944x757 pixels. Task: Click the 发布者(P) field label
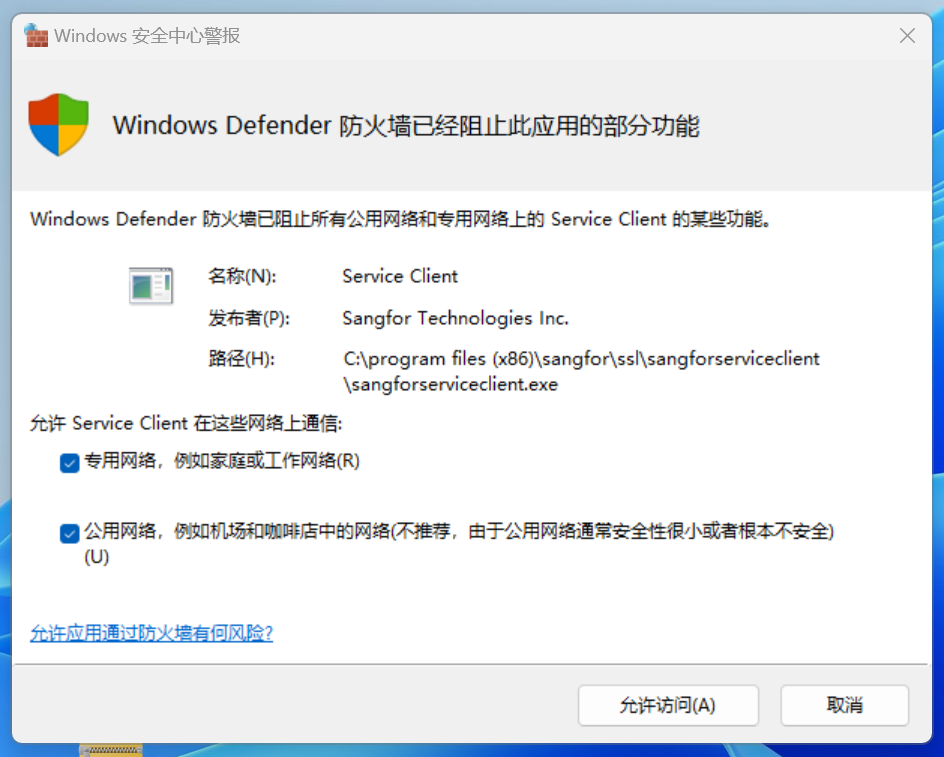point(248,318)
